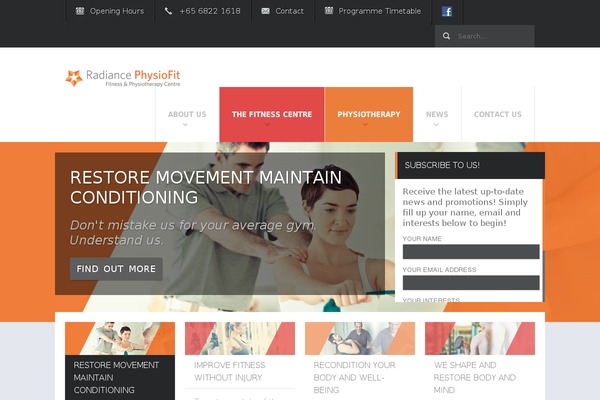The width and height of the screenshot is (600, 400).
Task: Expand the Physiotherapy dropdown arrow
Action: point(365,124)
